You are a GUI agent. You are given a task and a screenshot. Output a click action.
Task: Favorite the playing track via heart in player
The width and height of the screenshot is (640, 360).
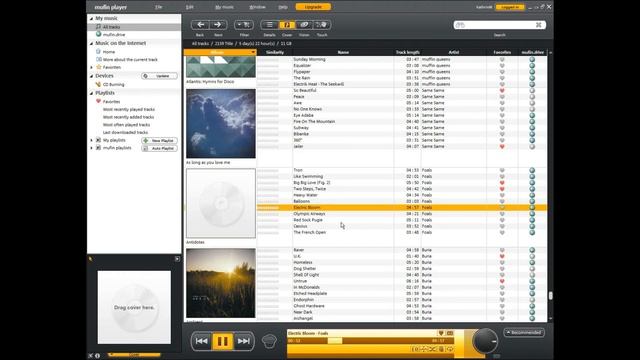point(441,333)
